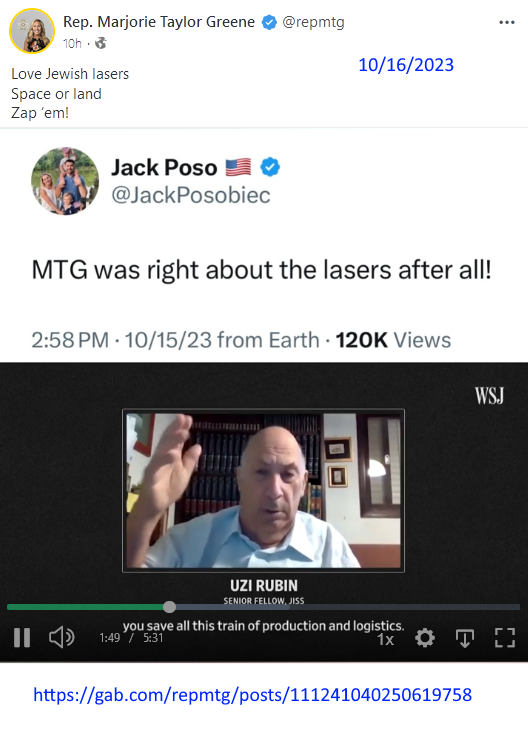
Task: Open the gab.com/repmtg post link
Action: pyautogui.click(x=253, y=695)
